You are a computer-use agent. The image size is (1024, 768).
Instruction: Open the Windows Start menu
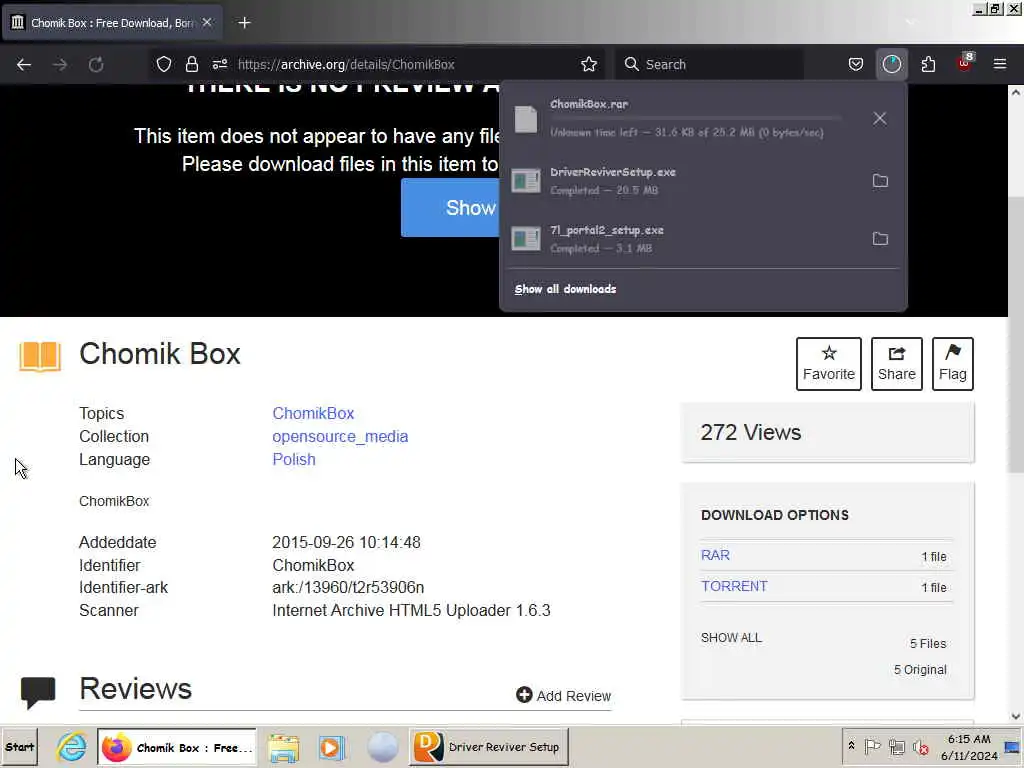[20, 746]
